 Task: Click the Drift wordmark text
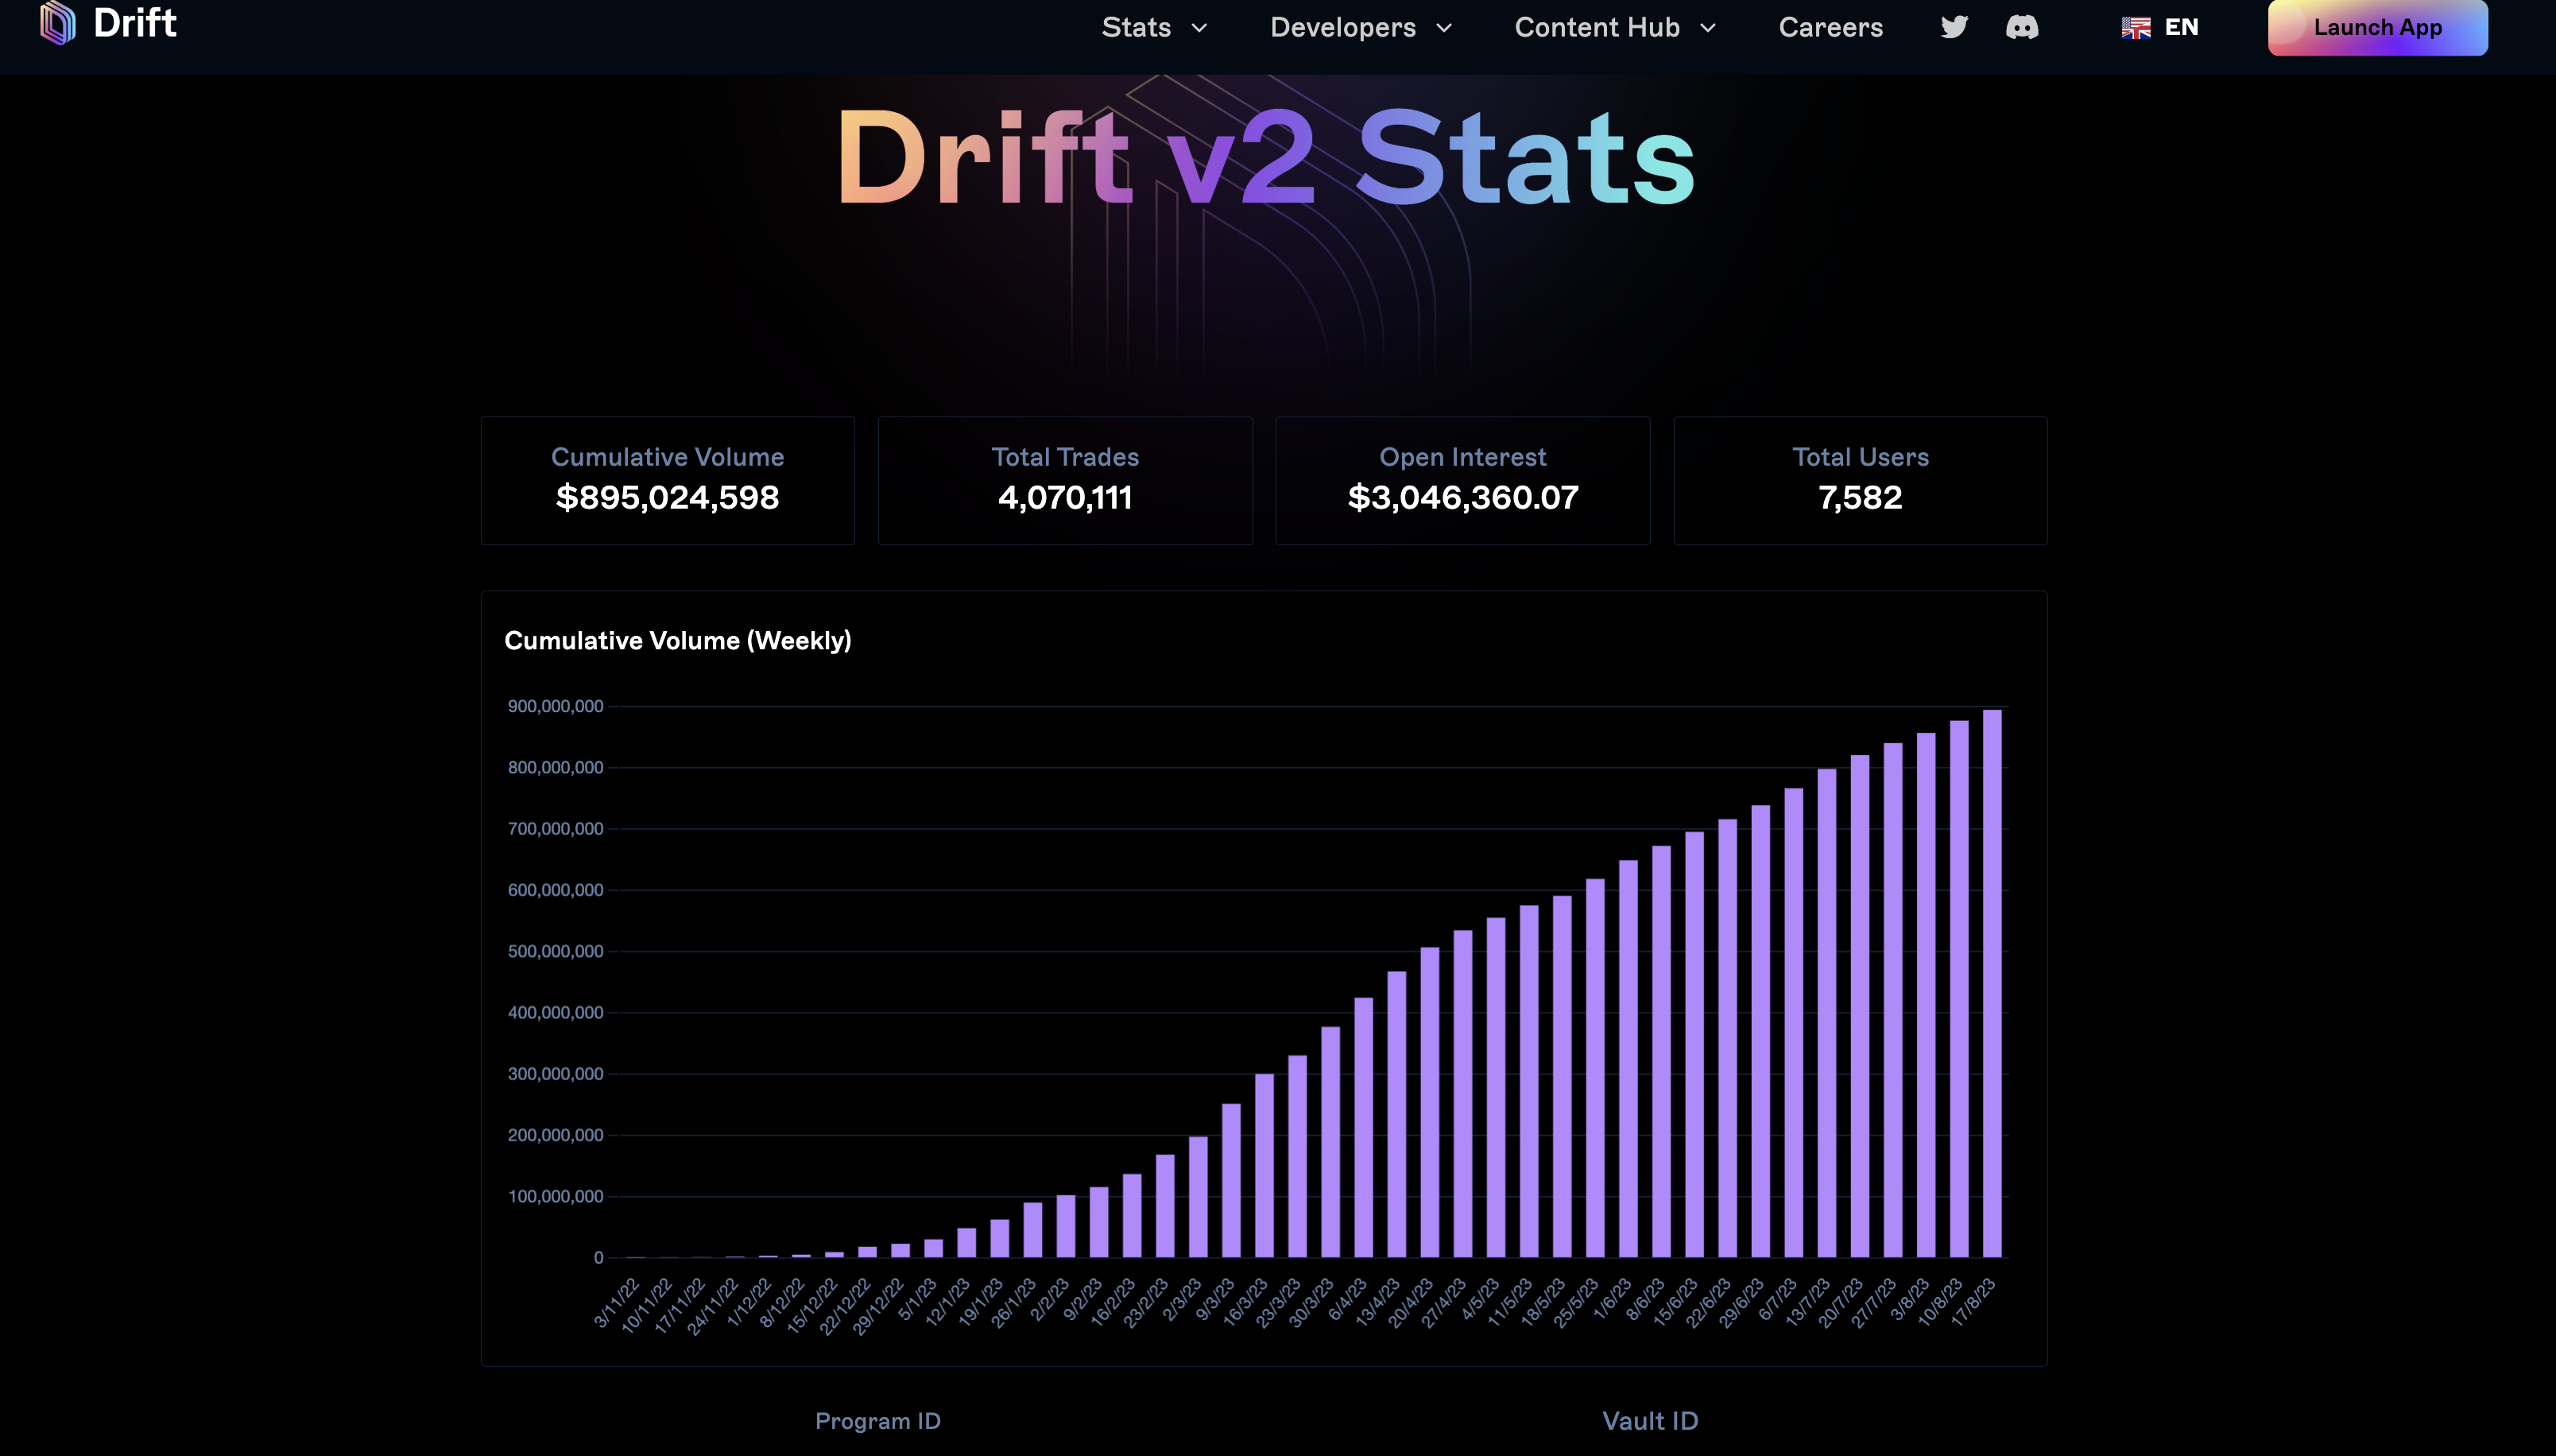pyautogui.click(x=135, y=22)
